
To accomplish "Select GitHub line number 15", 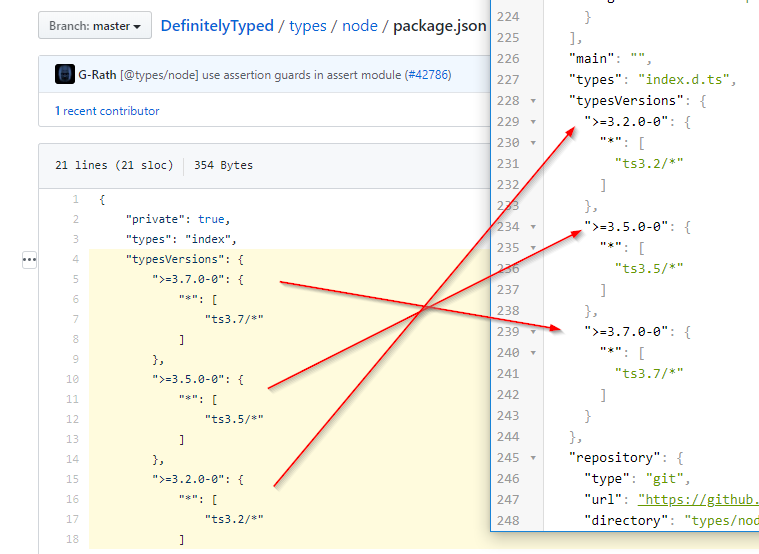I will click(x=73, y=479).
